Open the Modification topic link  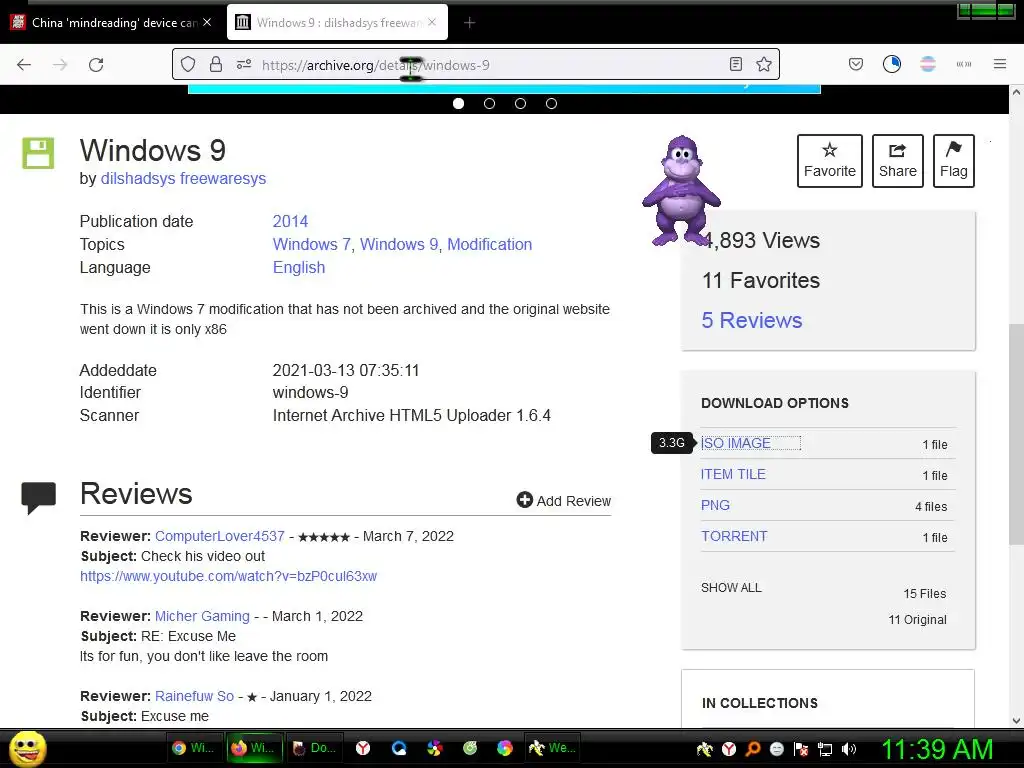490,244
